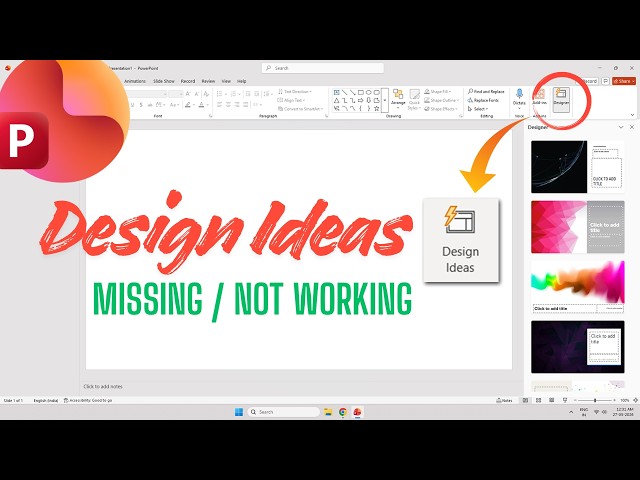Click the PowerPoint title bar Search box
The height and width of the screenshot is (480, 640).
pyautogui.click(x=322, y=68)
